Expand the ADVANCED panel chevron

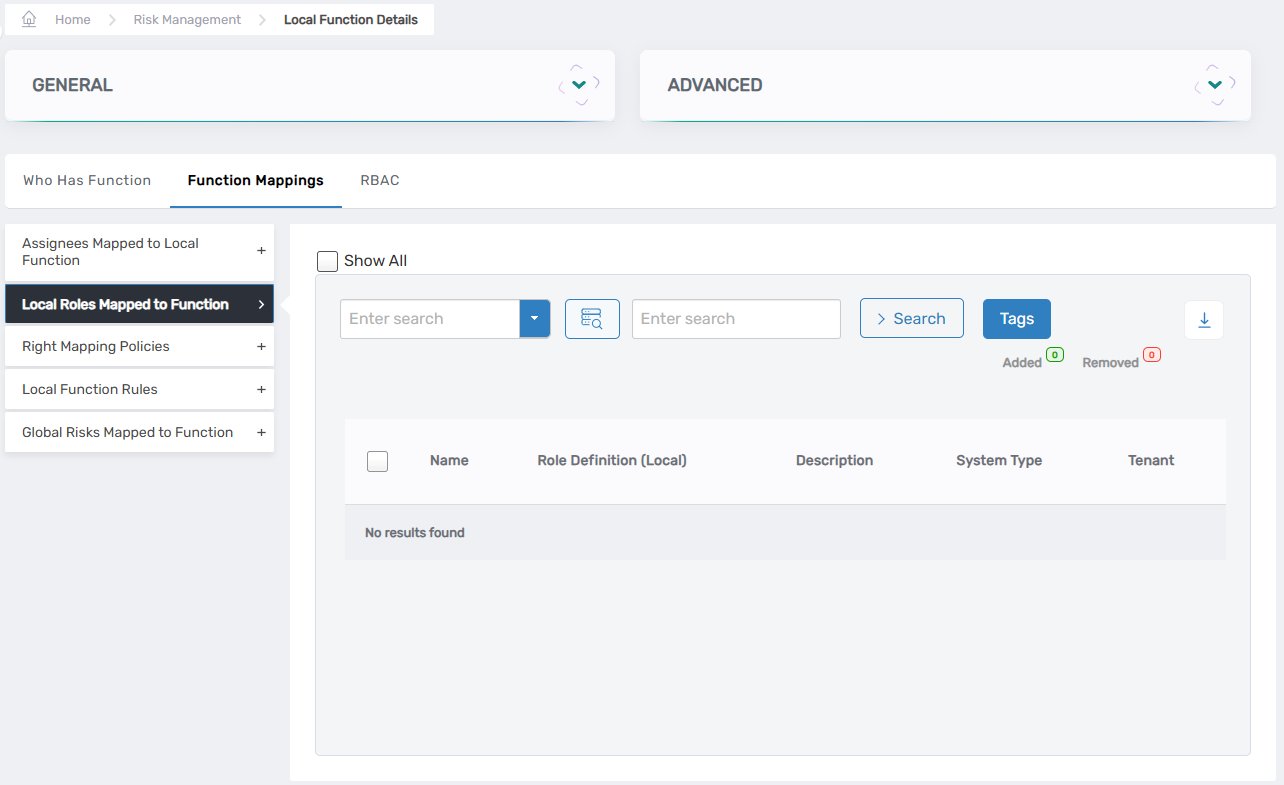point(1215,85)
